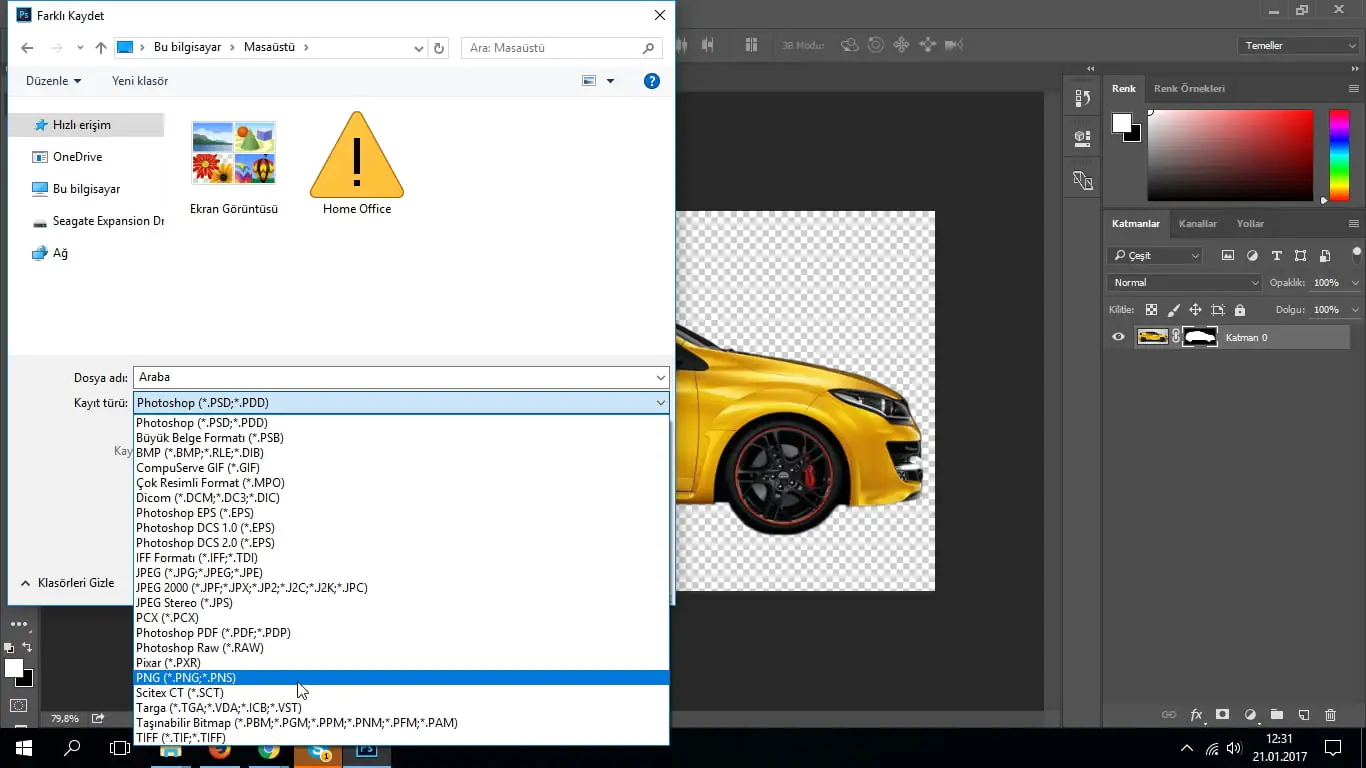Toggle the layer filter switch on/off
Viewport: 1366px width, 768px height.
coord(1356,254)
